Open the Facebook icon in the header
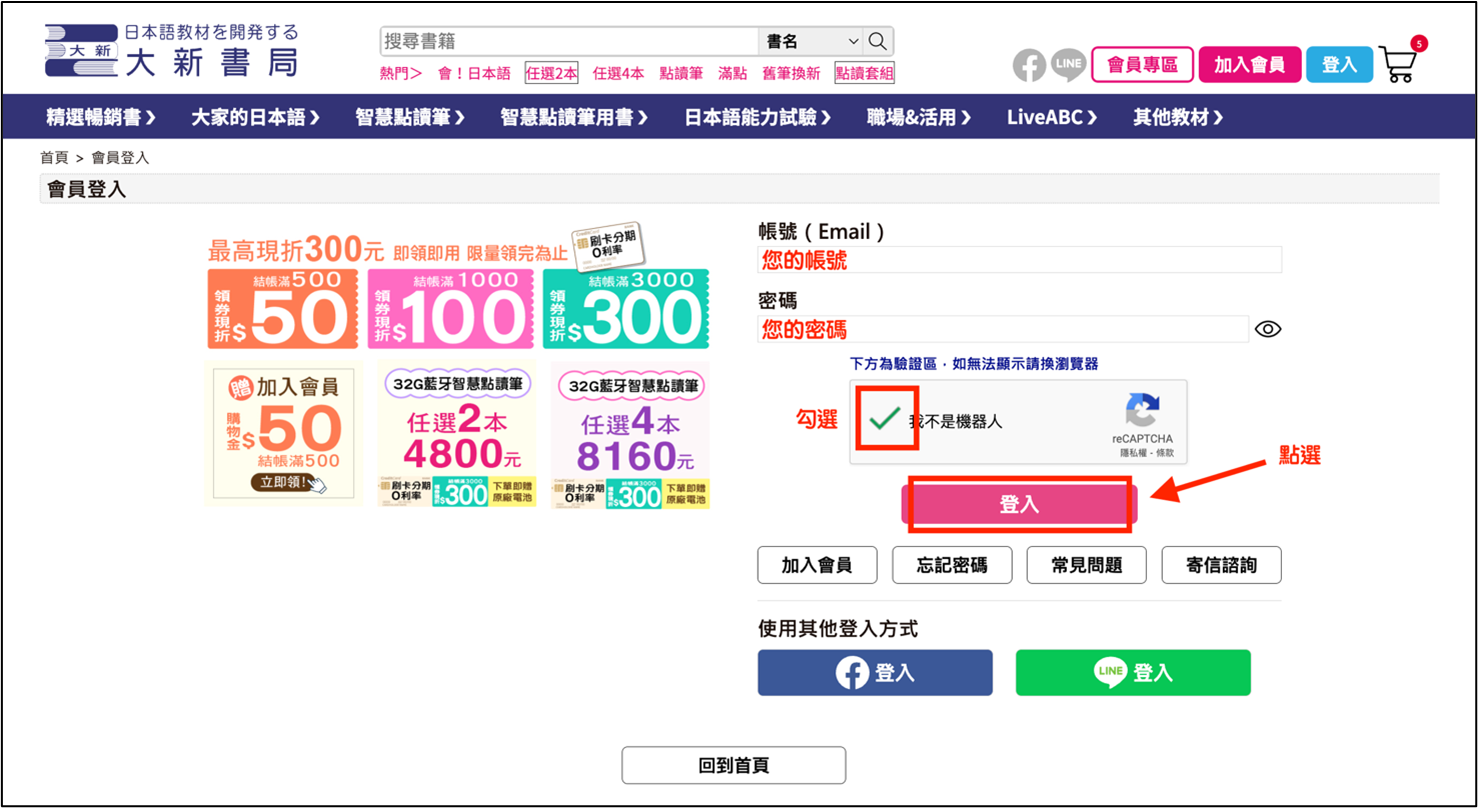 (x=1029, y=65)
